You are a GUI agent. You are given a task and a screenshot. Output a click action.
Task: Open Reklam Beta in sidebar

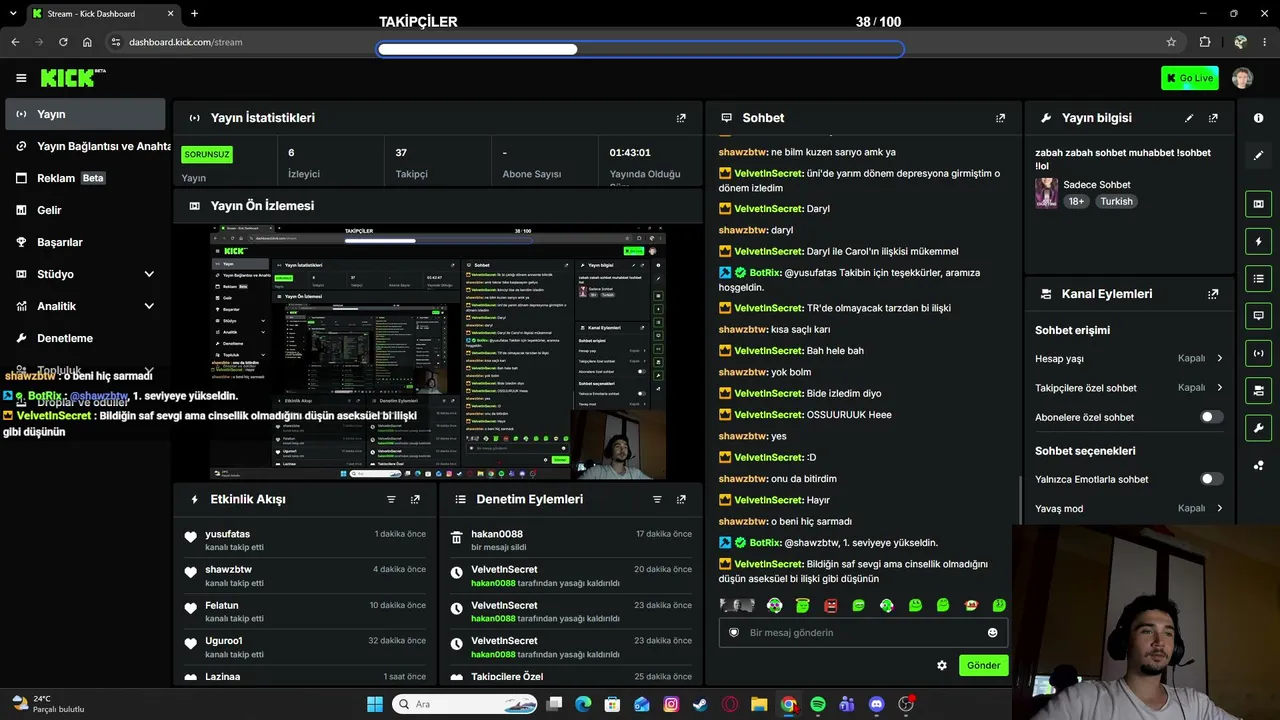85,178
